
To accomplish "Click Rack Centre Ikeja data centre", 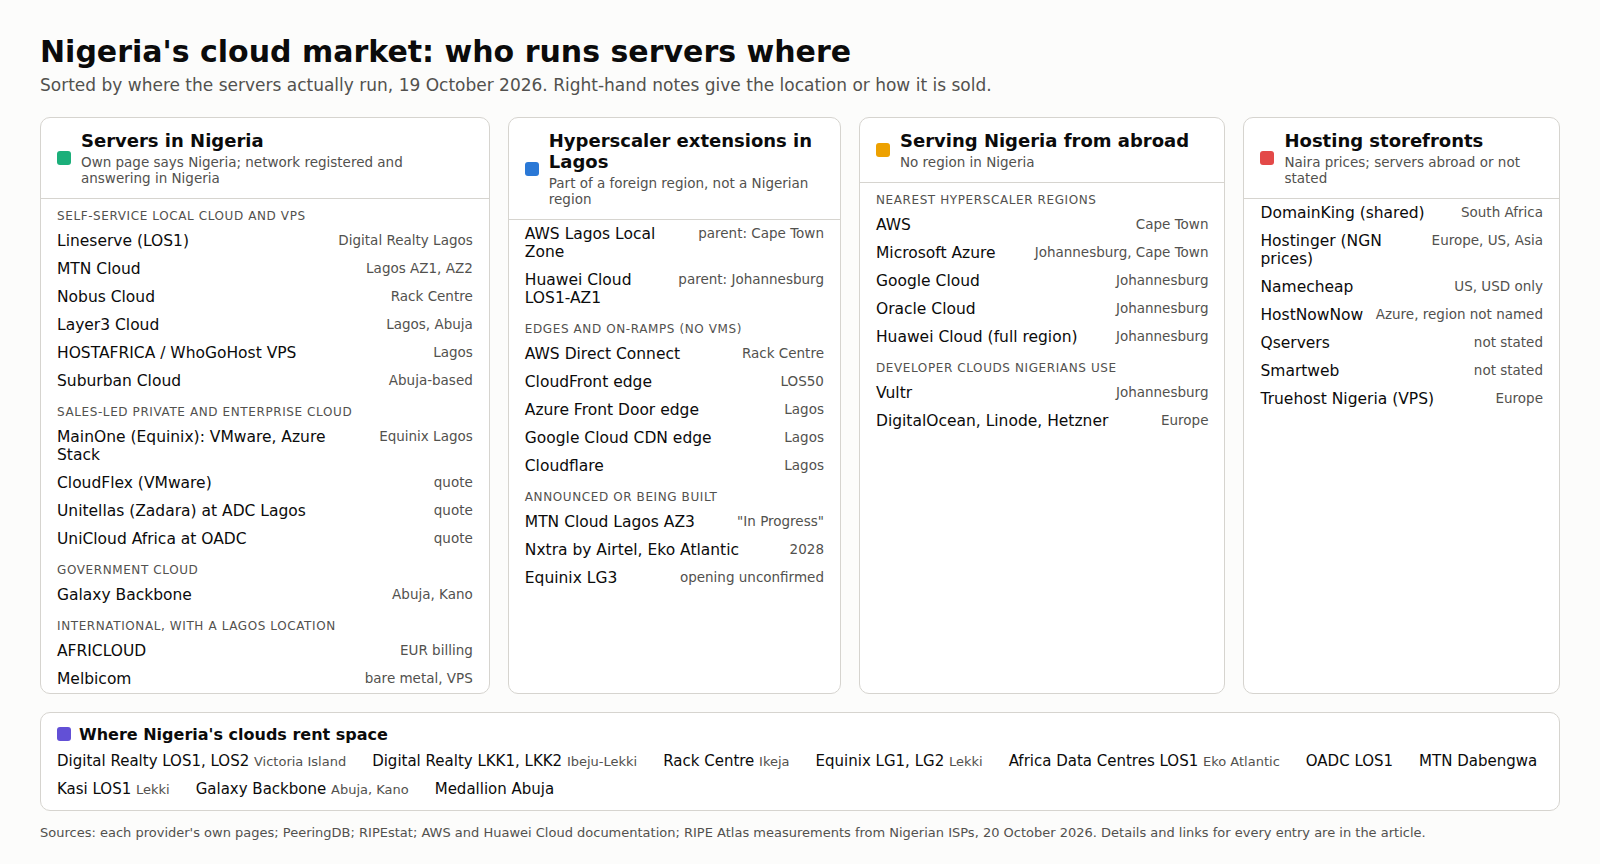I will coord(726,760).
